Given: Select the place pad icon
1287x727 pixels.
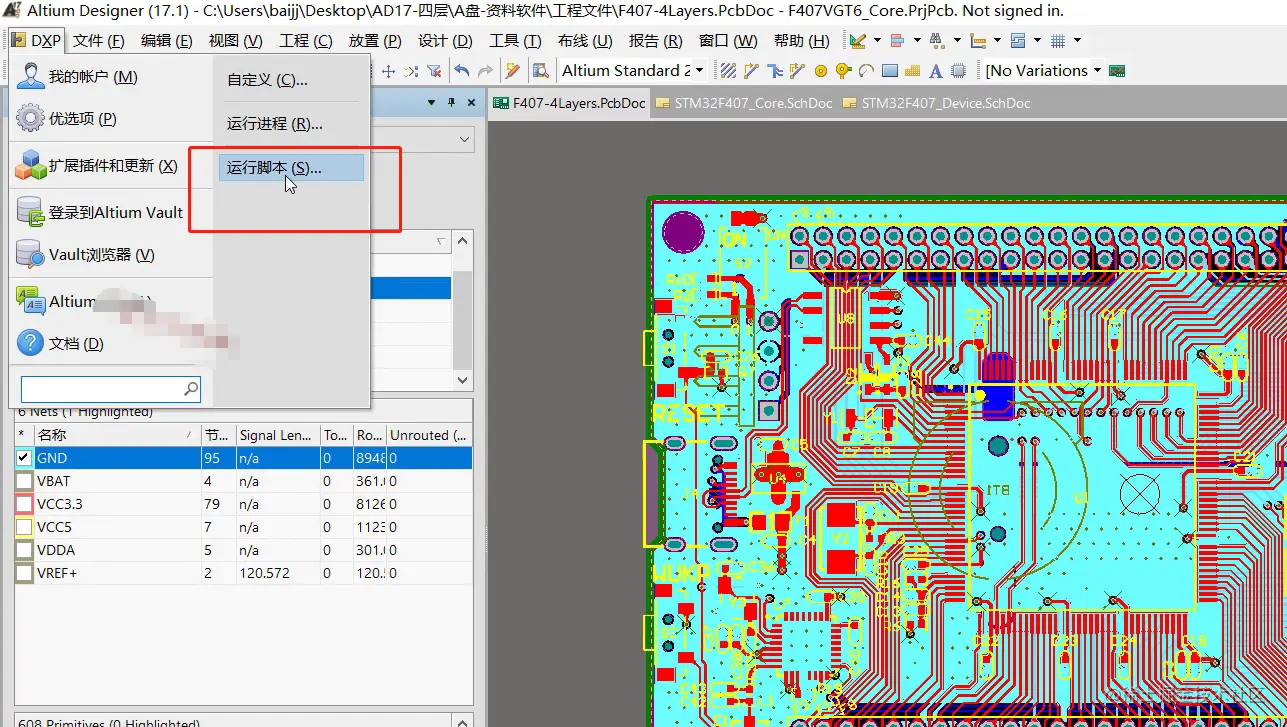Looking at the screenshot, I should point(821,71).
